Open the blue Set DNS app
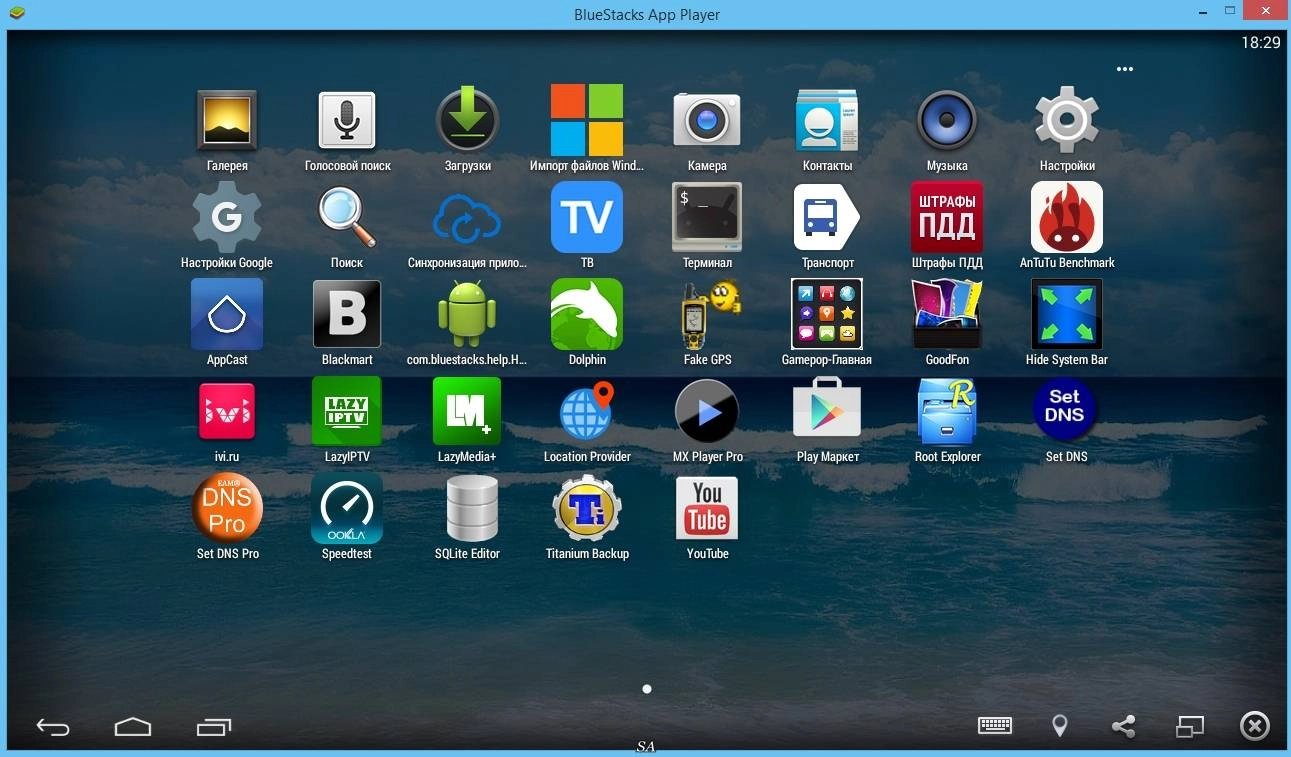The height and width of the screenshot is (757, 1291). [x=1065, y=411]
